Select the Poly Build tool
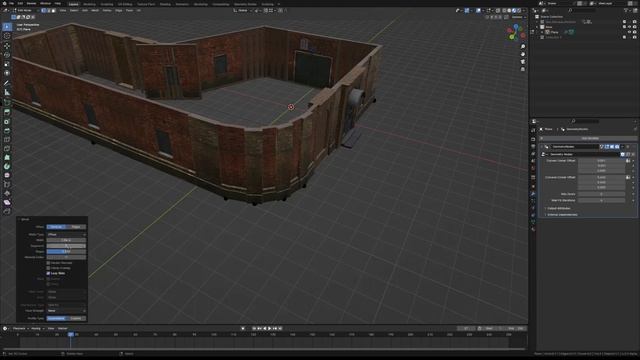 tap(7, 158)
